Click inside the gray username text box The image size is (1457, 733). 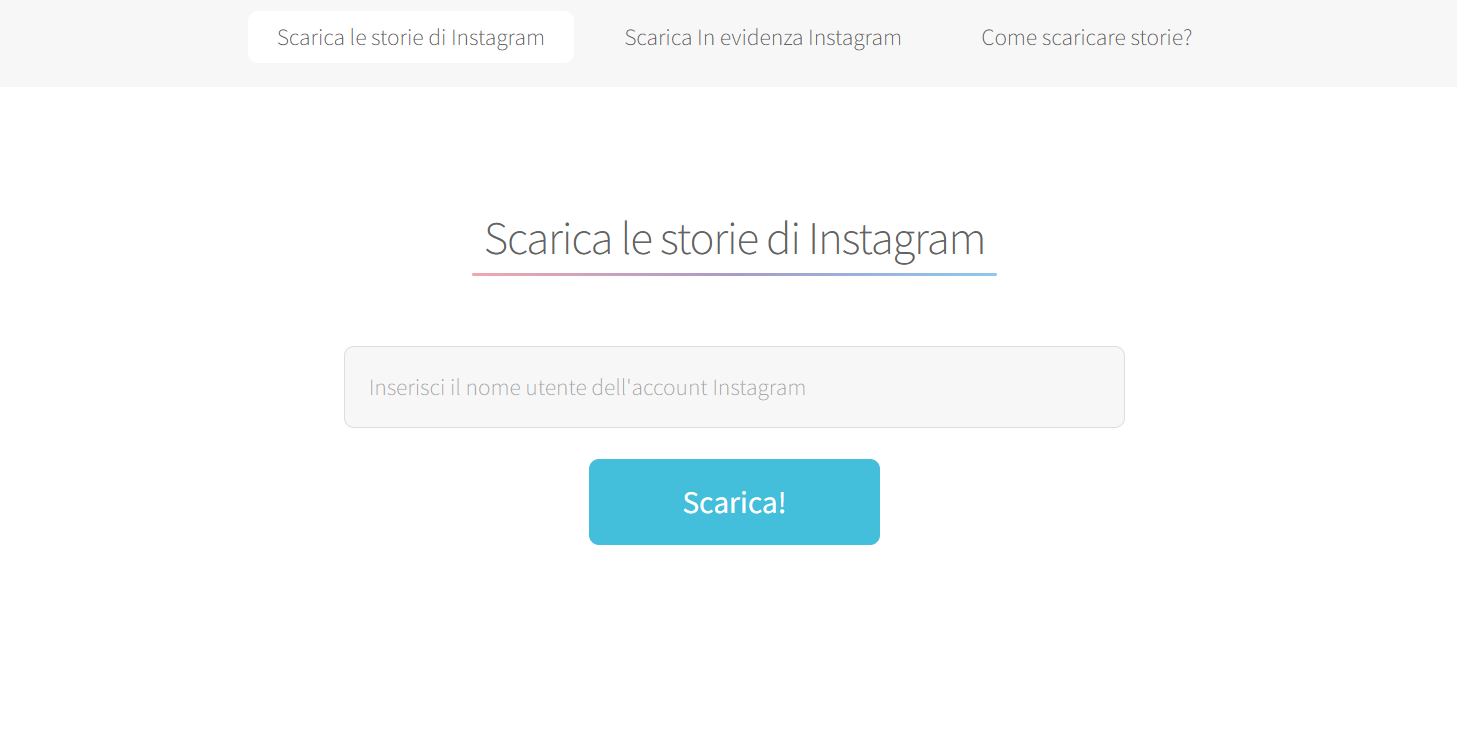[734, 387]
